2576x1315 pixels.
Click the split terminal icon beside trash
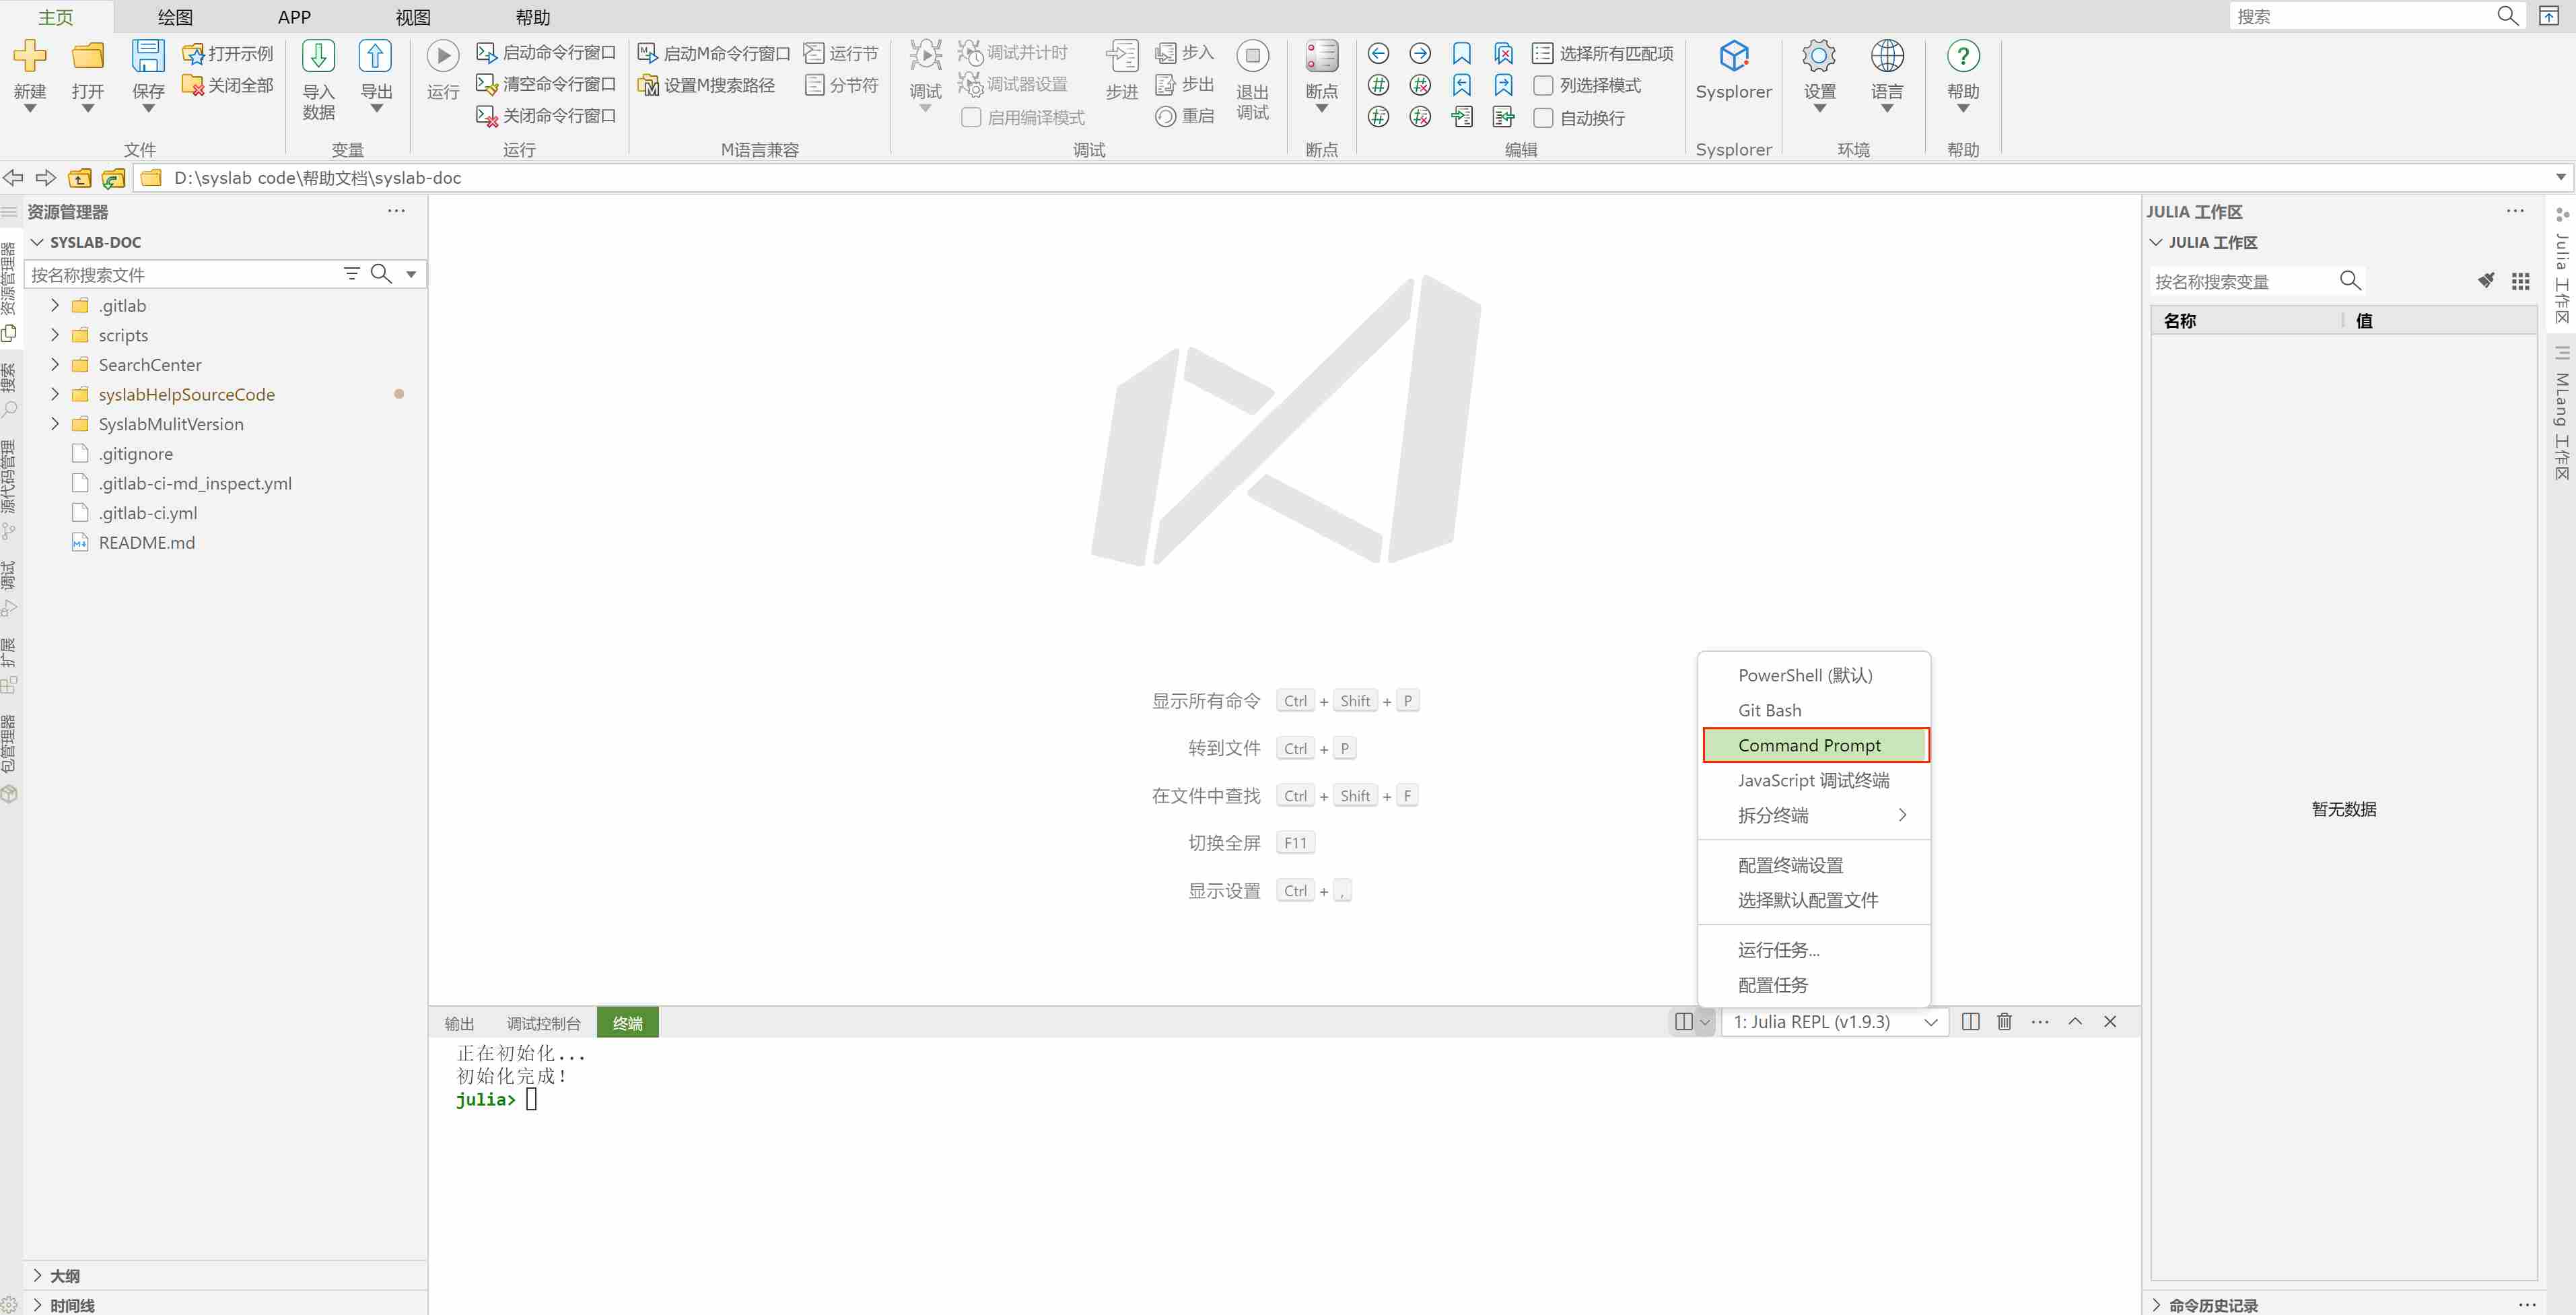click(1970, 1021)
